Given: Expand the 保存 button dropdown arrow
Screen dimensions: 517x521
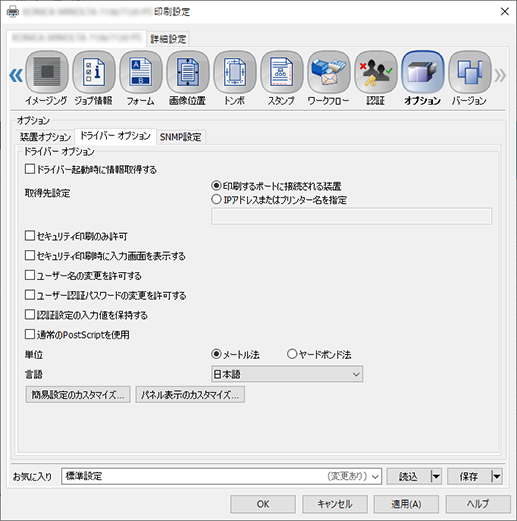Looking at the screenshot, I should (496, 476).
